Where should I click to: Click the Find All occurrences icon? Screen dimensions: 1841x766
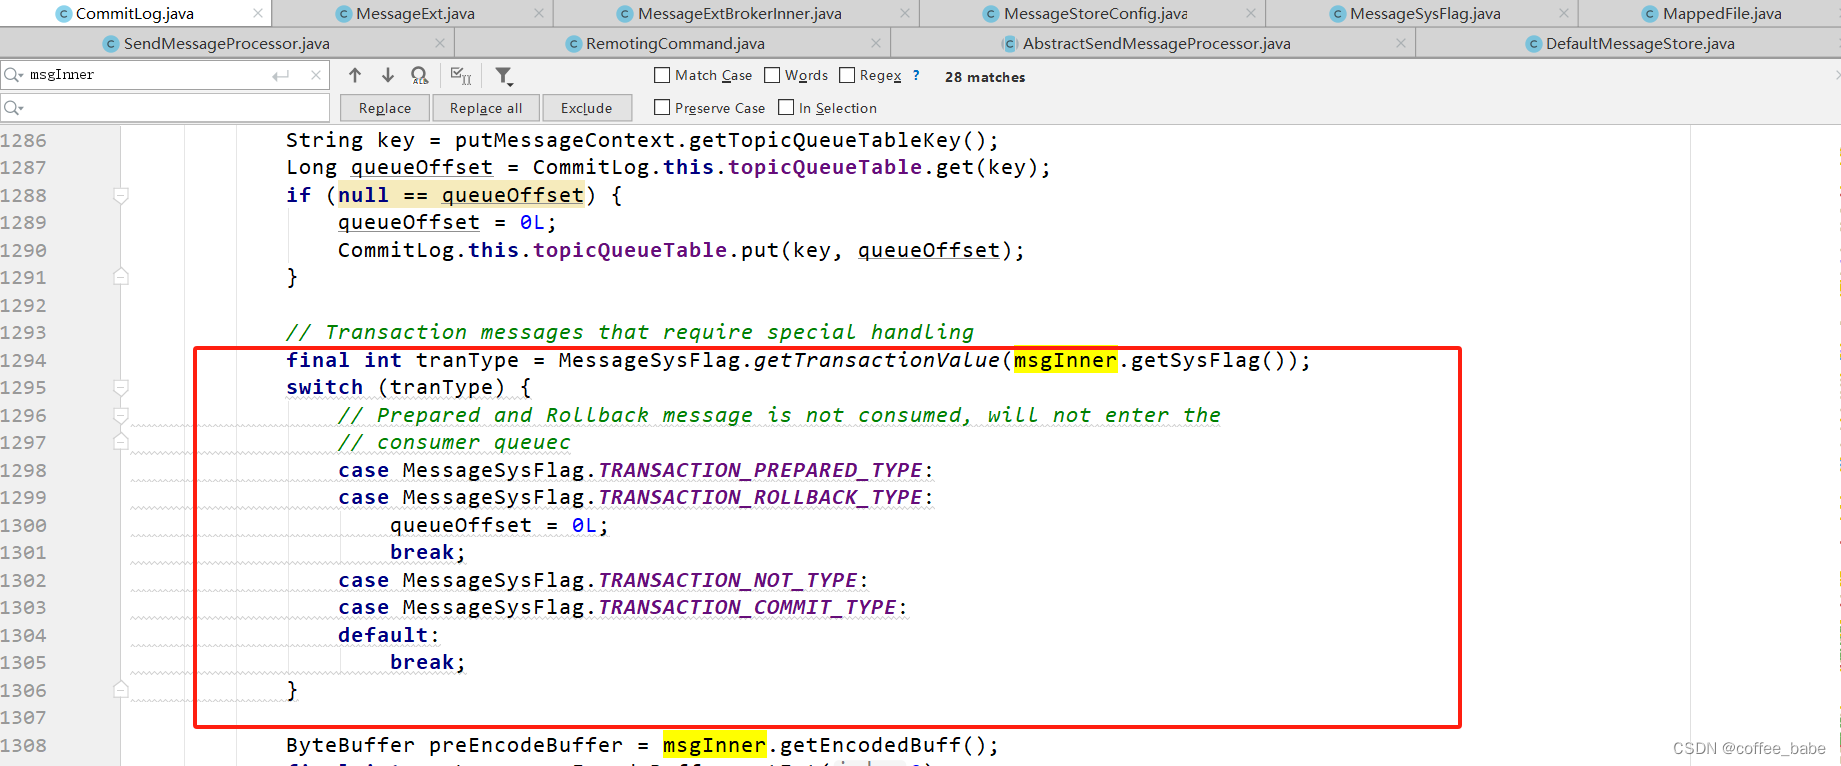tap(420, 76)
